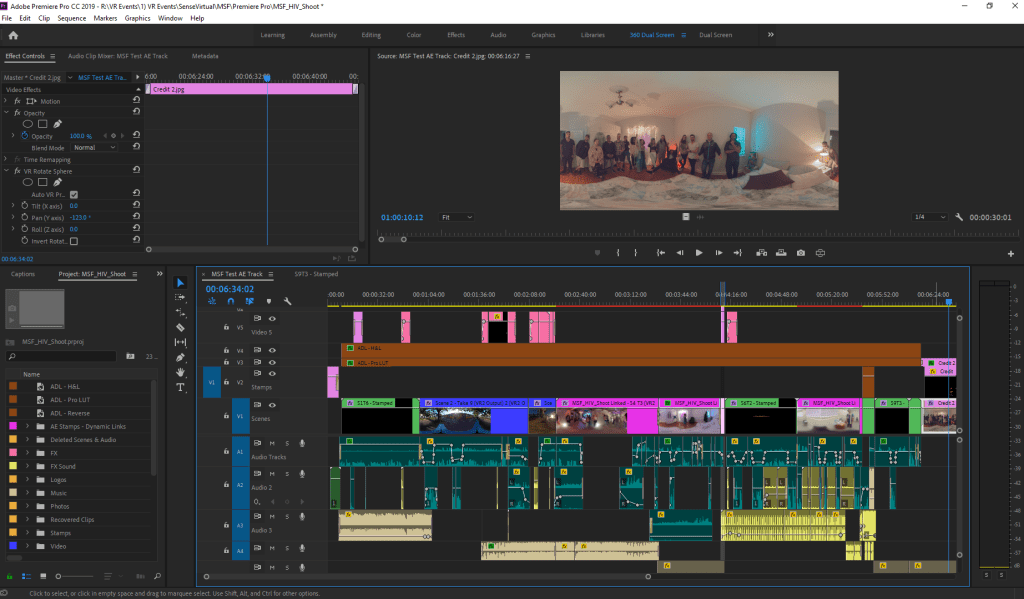The image size is (1024, 599).
Task: Uncheck the Auto VR Properties checkbox
Action: pos(73,194)
